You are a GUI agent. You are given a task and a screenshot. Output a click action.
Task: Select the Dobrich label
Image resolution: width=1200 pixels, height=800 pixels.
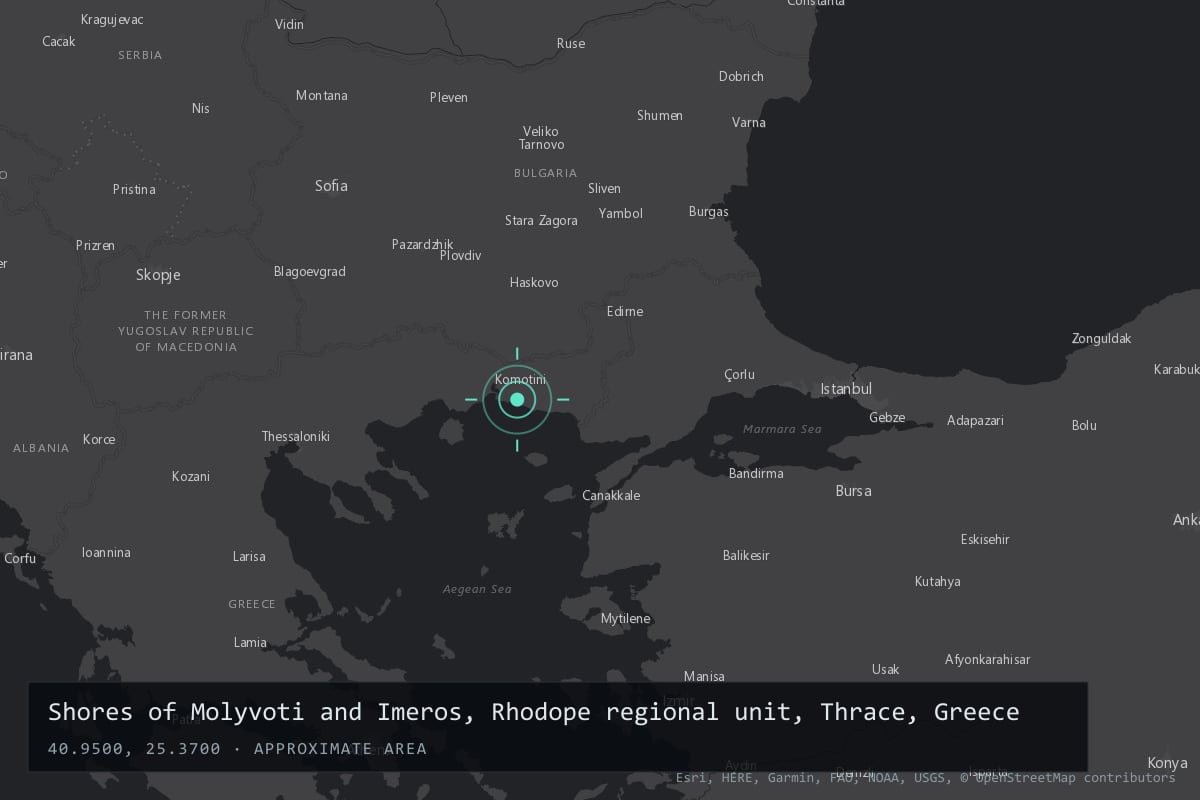(x=741, y=77)
